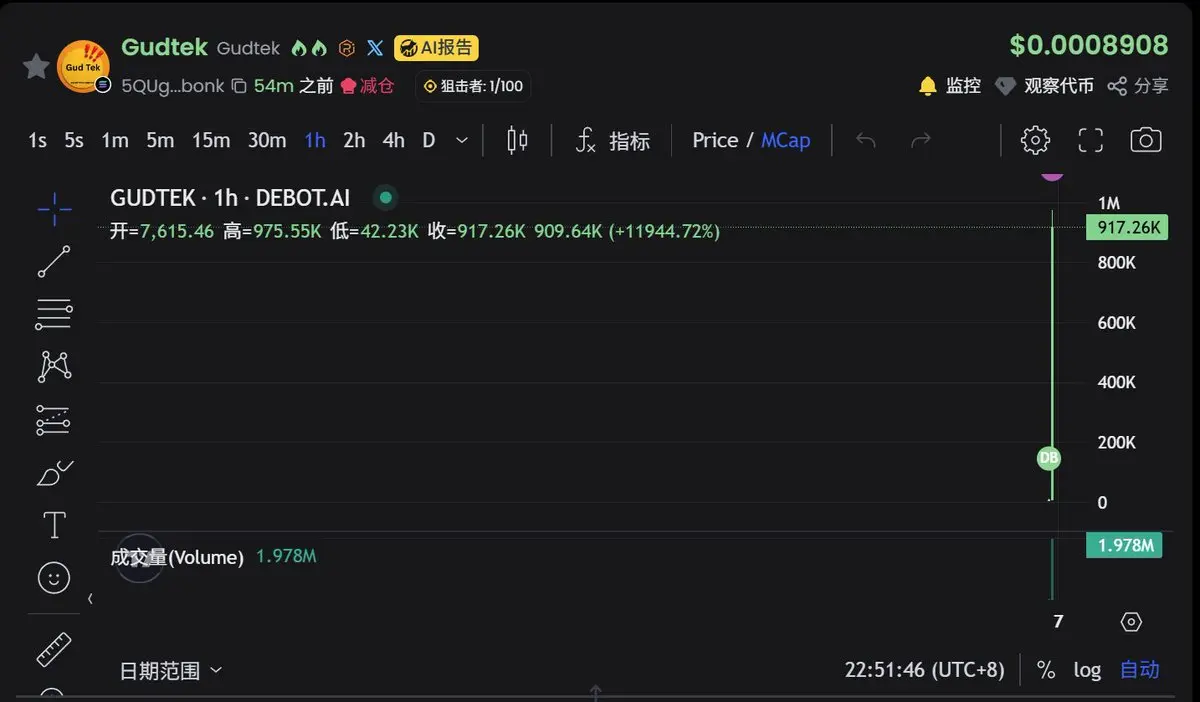
Task: Select the D daily timeframe
Action: (x=429, y=141)
